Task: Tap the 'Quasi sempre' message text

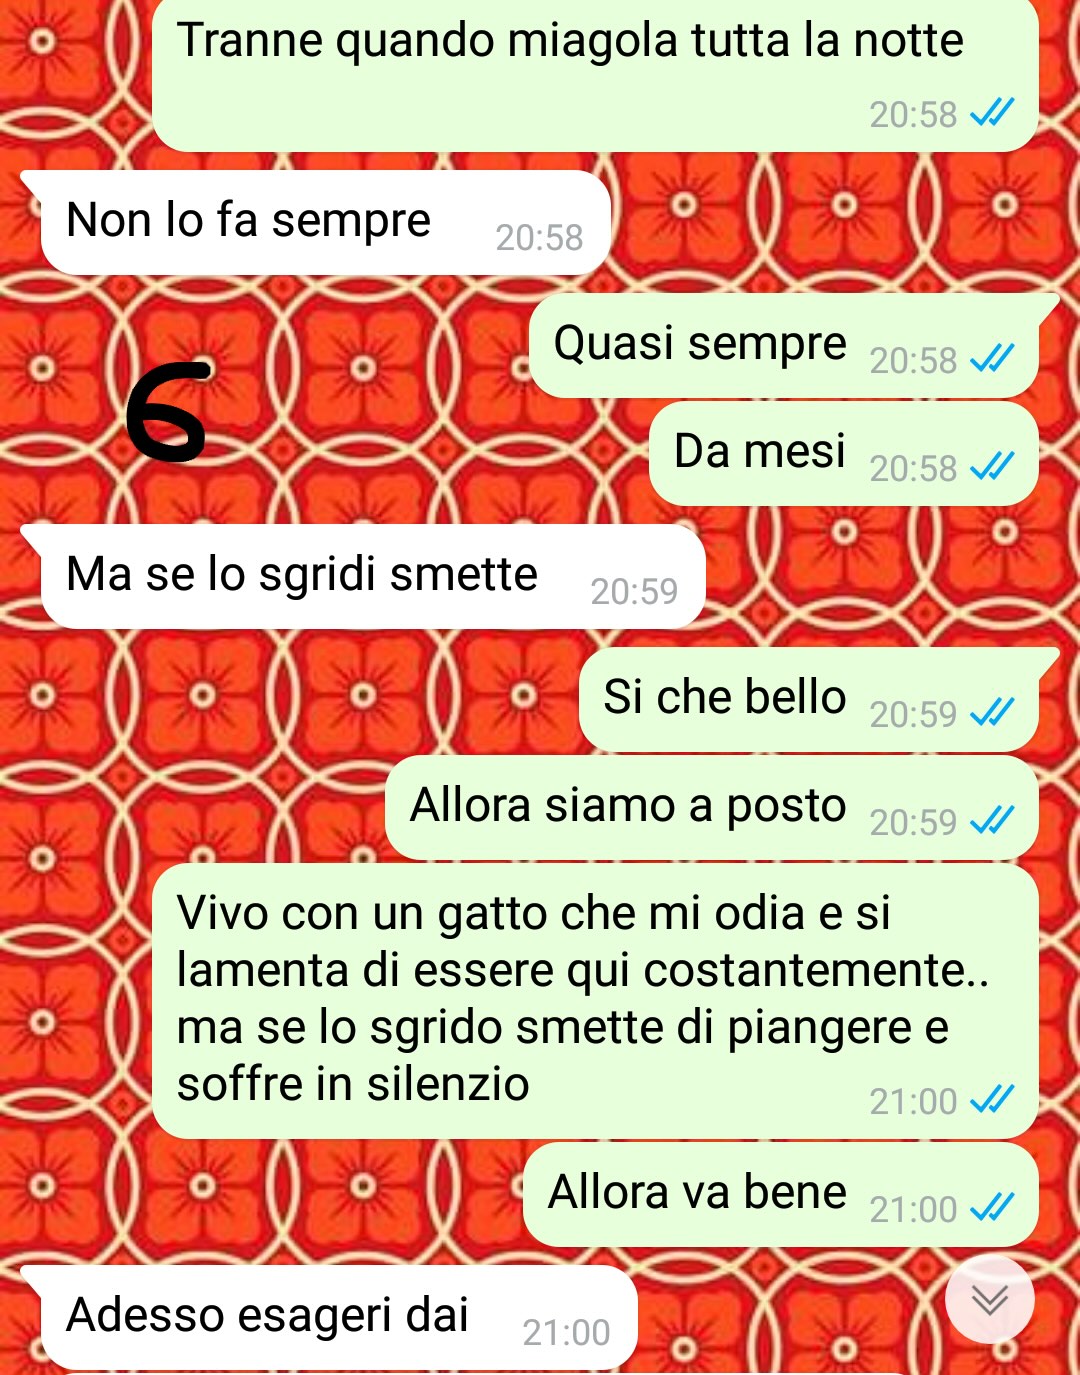Action: coord(700,343)
